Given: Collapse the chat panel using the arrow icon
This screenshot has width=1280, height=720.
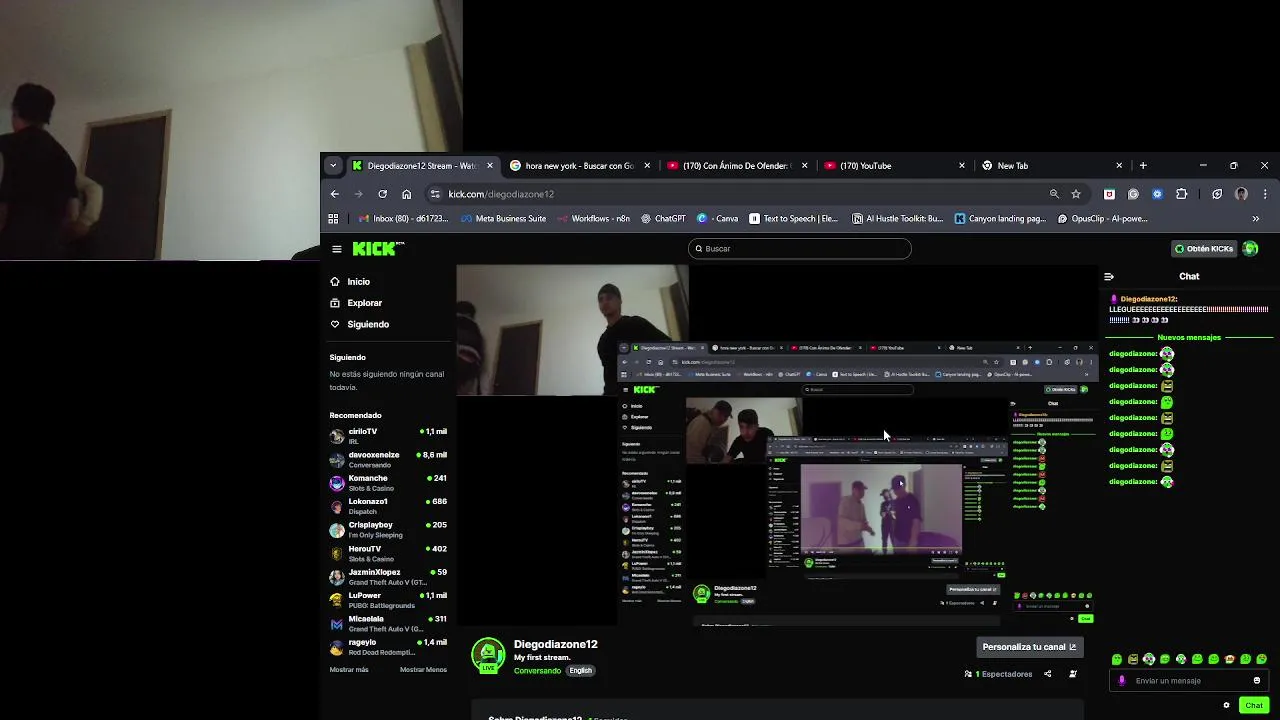Looking at the screenshot, I should coord(1109,277).
